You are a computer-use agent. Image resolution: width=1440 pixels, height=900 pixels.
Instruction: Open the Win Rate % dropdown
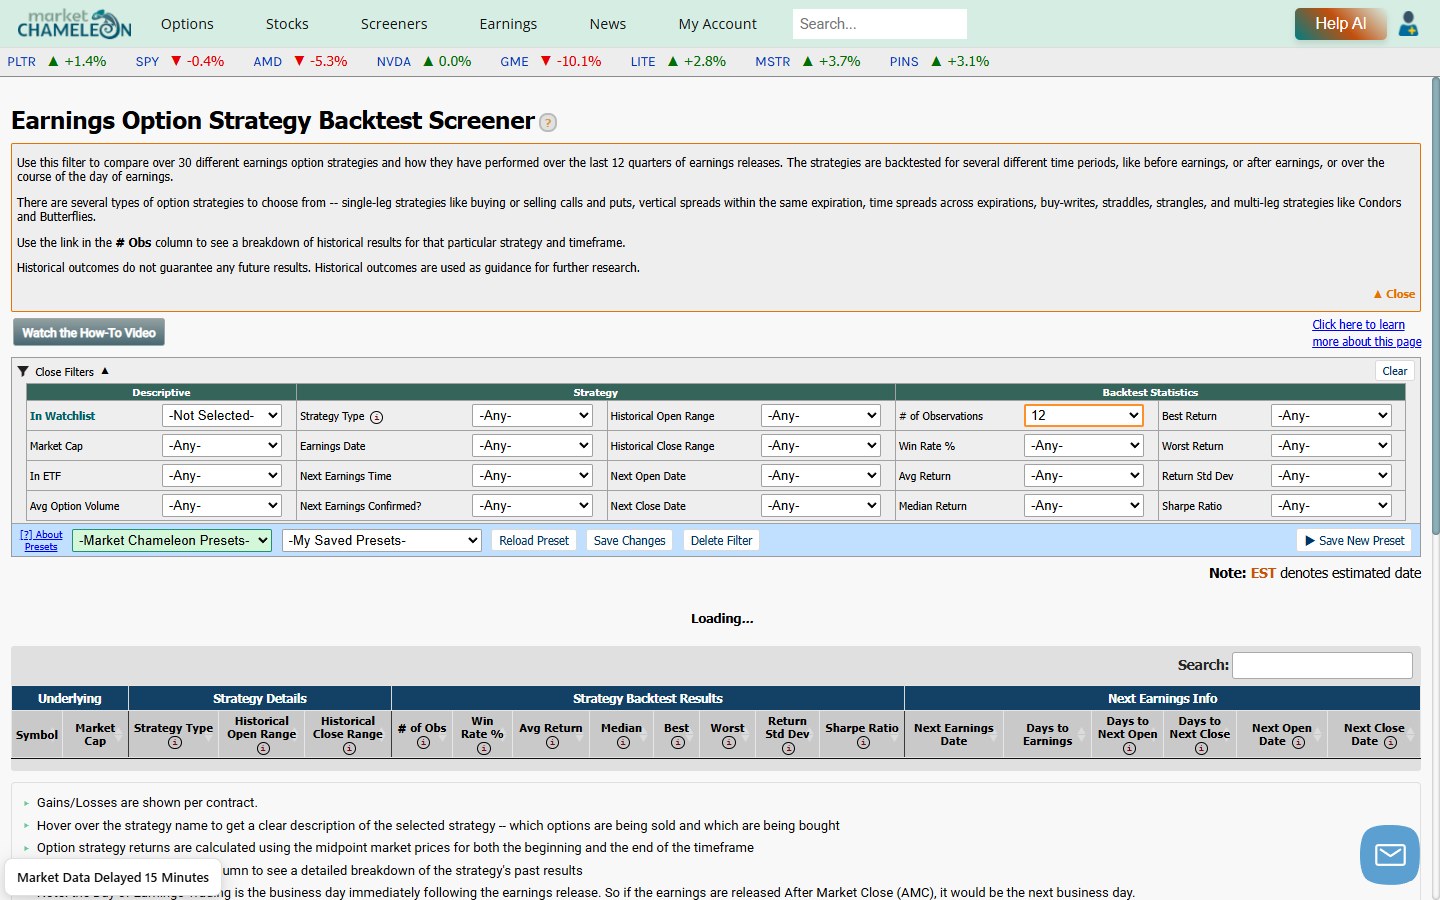pos(1084,446)
